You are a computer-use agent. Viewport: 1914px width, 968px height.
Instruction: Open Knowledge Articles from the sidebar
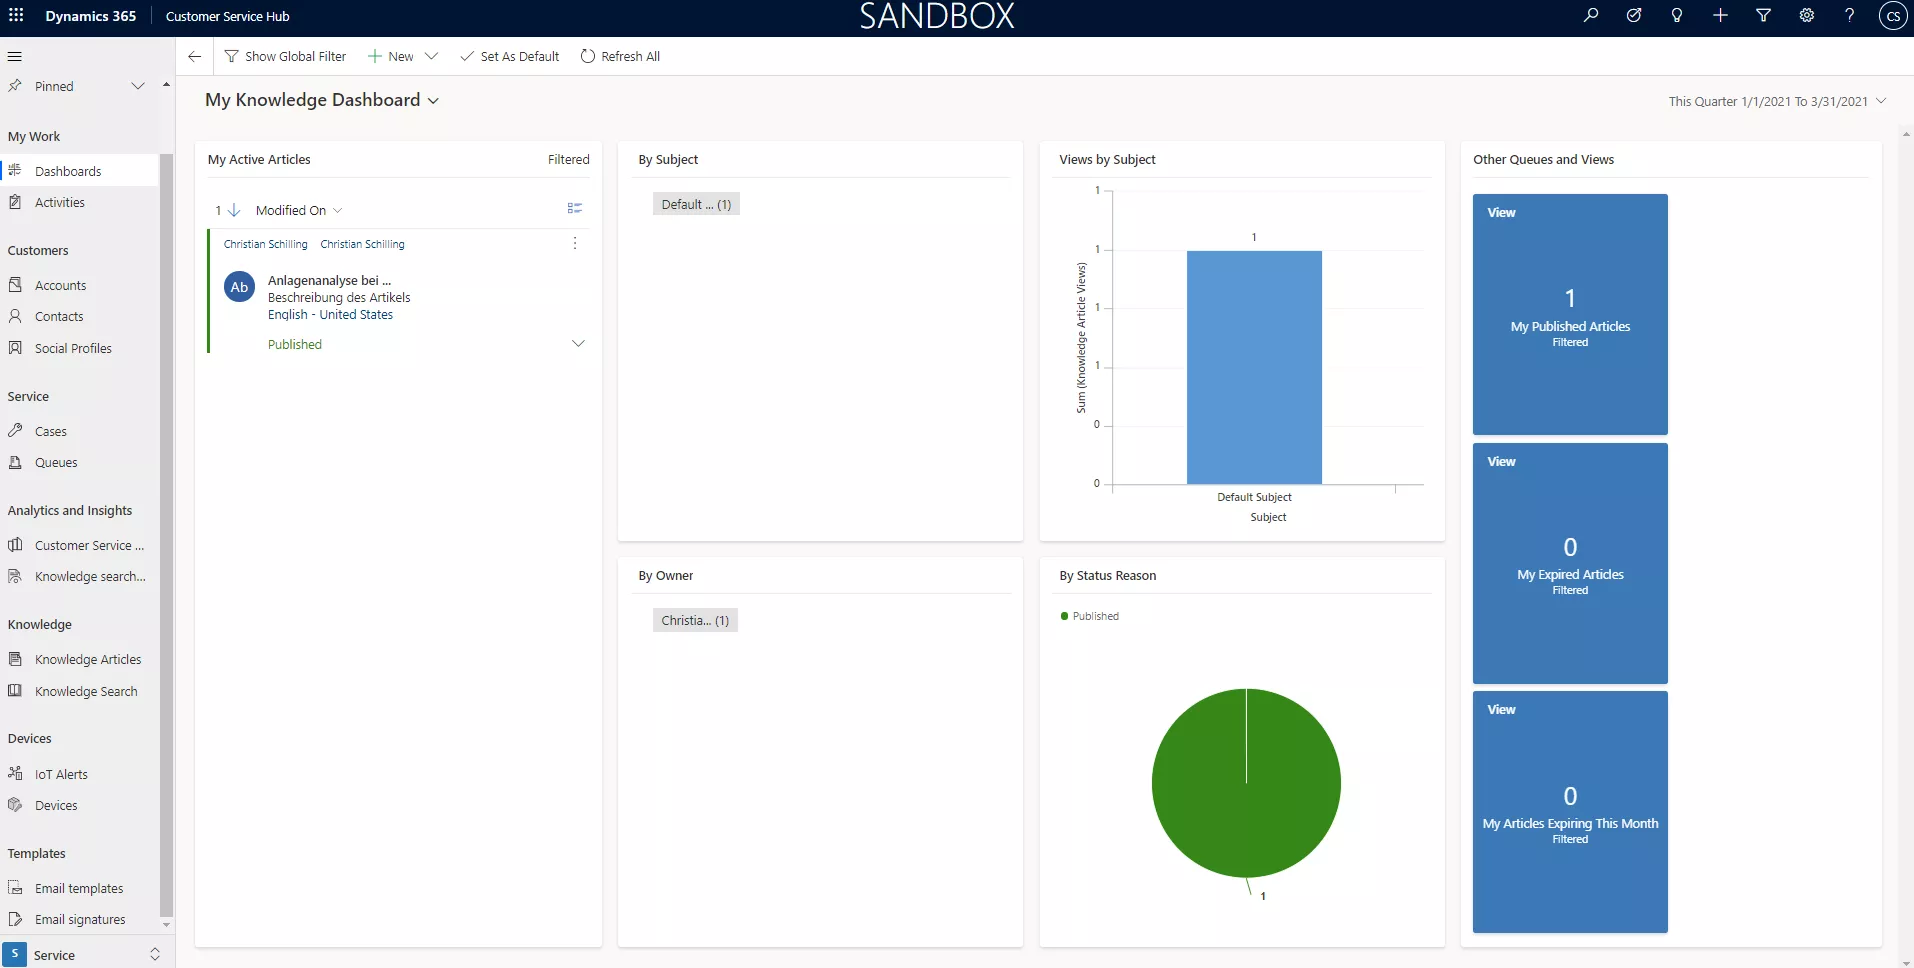pyautogui.click(x=88, y=658)
